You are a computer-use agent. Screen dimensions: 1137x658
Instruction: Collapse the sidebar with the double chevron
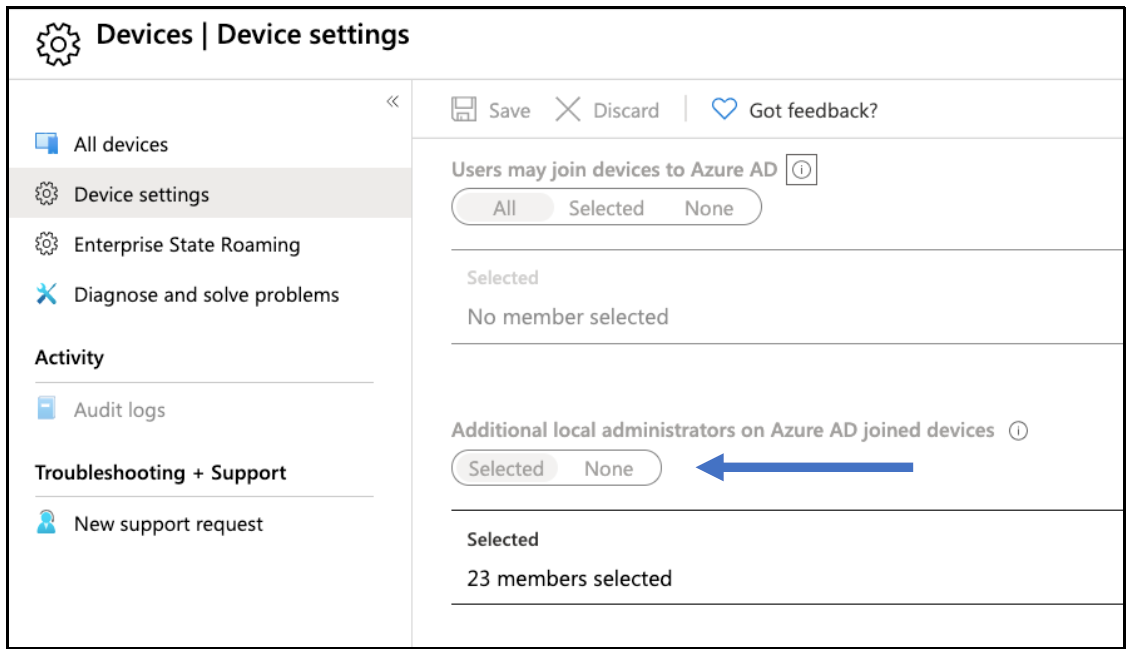[x=392, y=102]
